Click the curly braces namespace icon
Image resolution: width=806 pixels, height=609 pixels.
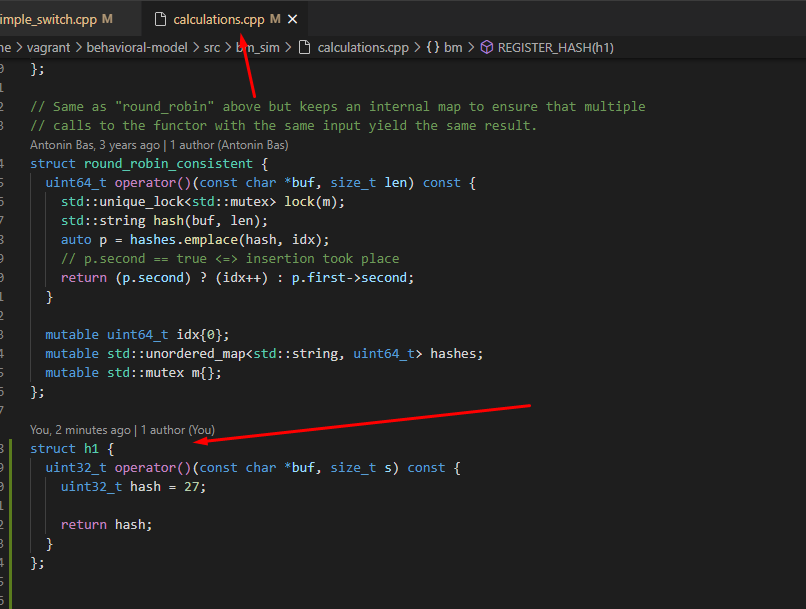(433, 48)
